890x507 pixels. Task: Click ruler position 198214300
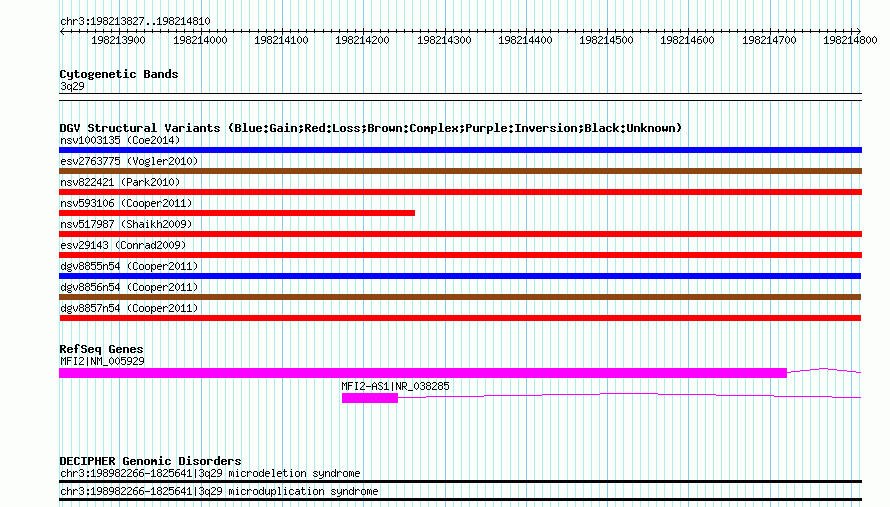point(444,40)
